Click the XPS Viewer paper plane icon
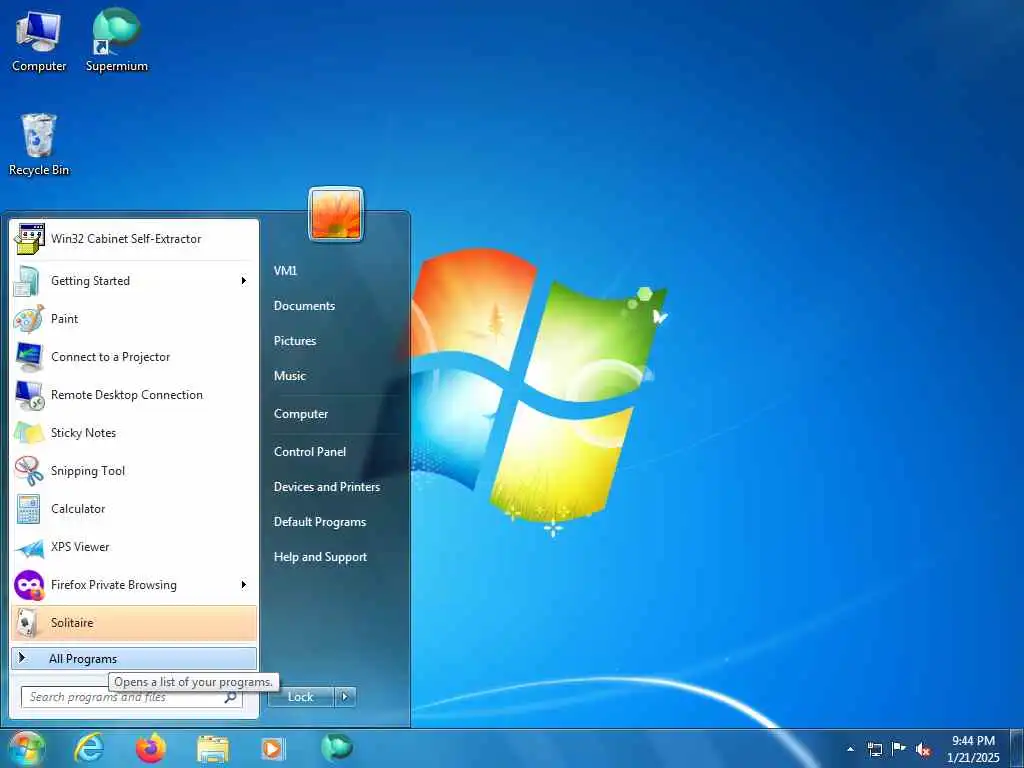Viewport: 1024px width, 768px height. pyautogui.click(x=29, y=547)
